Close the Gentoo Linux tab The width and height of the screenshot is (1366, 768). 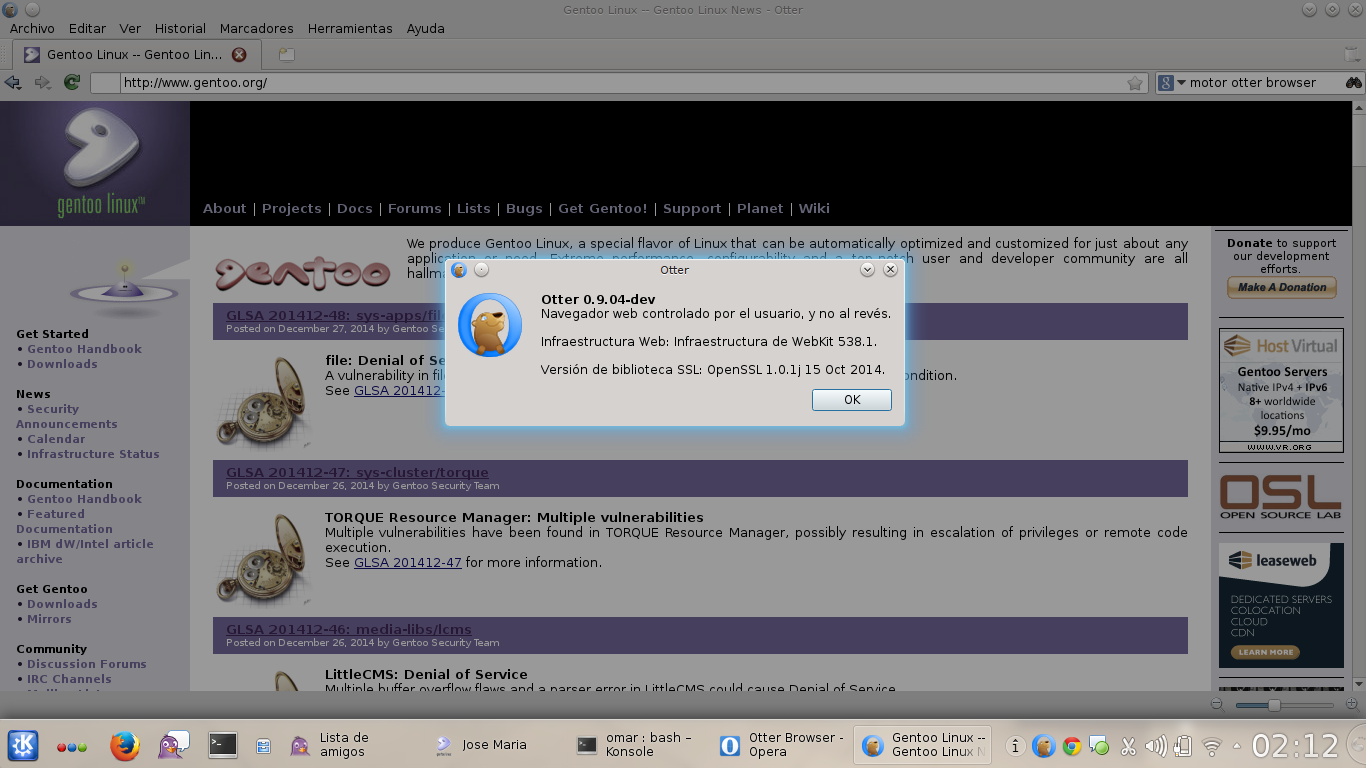coord(239,55)
